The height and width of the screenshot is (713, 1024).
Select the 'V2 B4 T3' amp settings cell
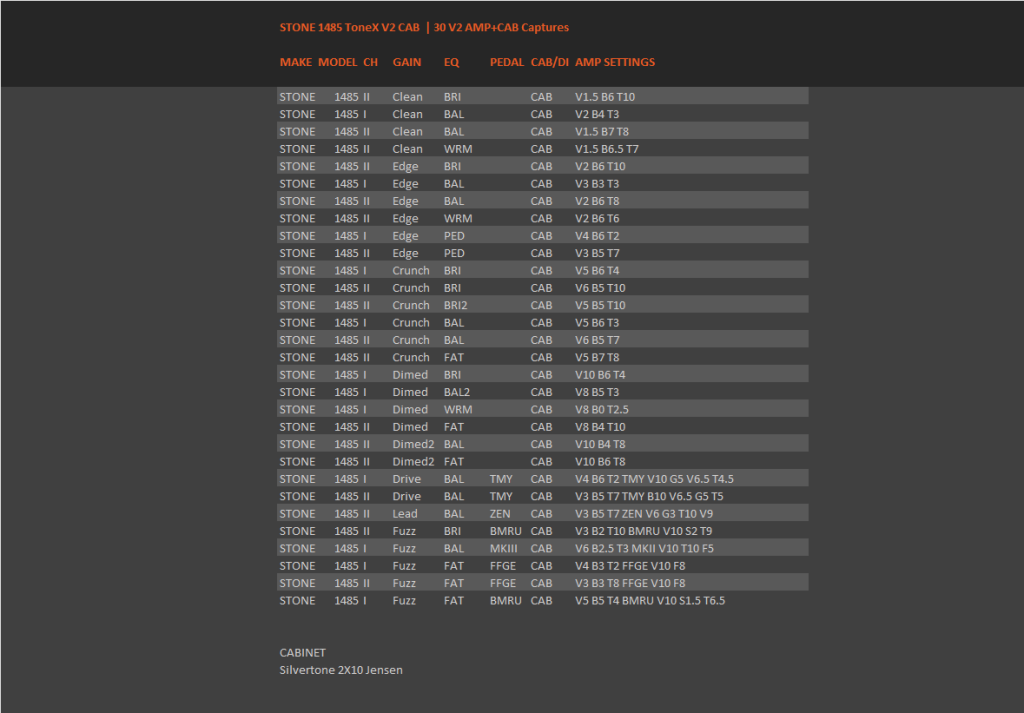(x=597, y=114)
